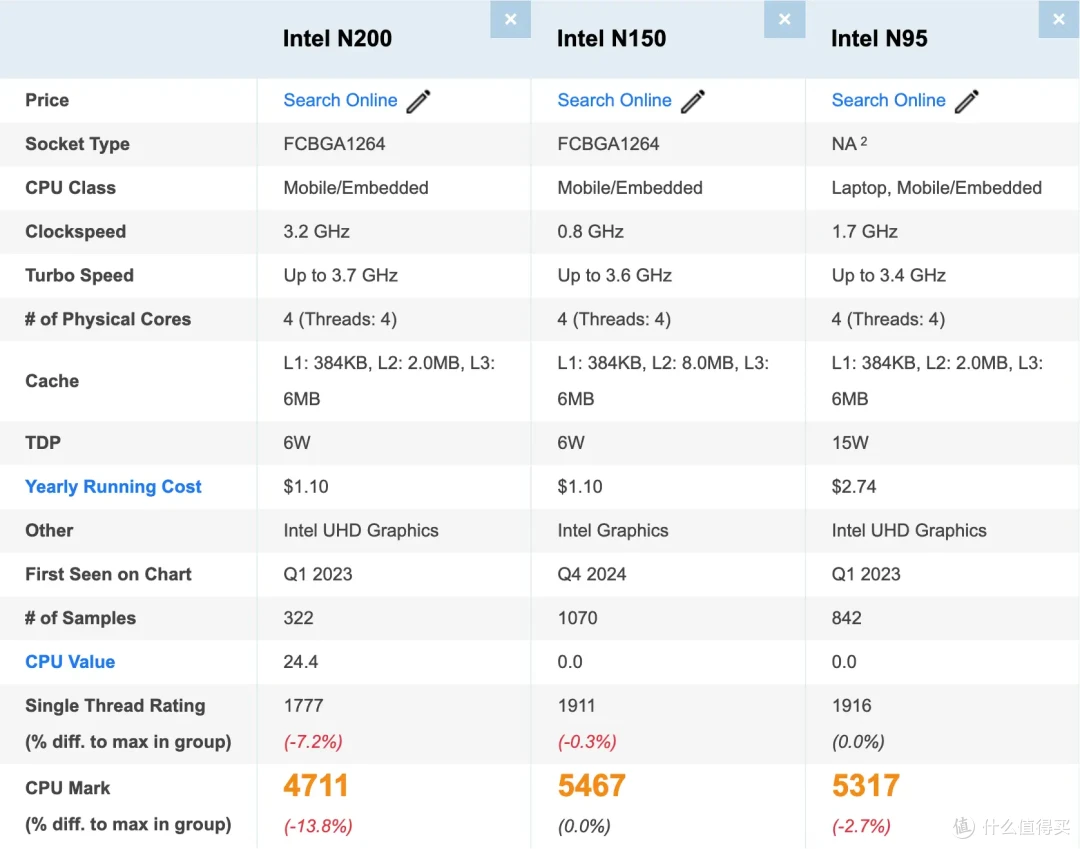Select the N200 CPU Mark score 4711
The height and width of the screenshot is (849, 1080).
click(316, 786)
